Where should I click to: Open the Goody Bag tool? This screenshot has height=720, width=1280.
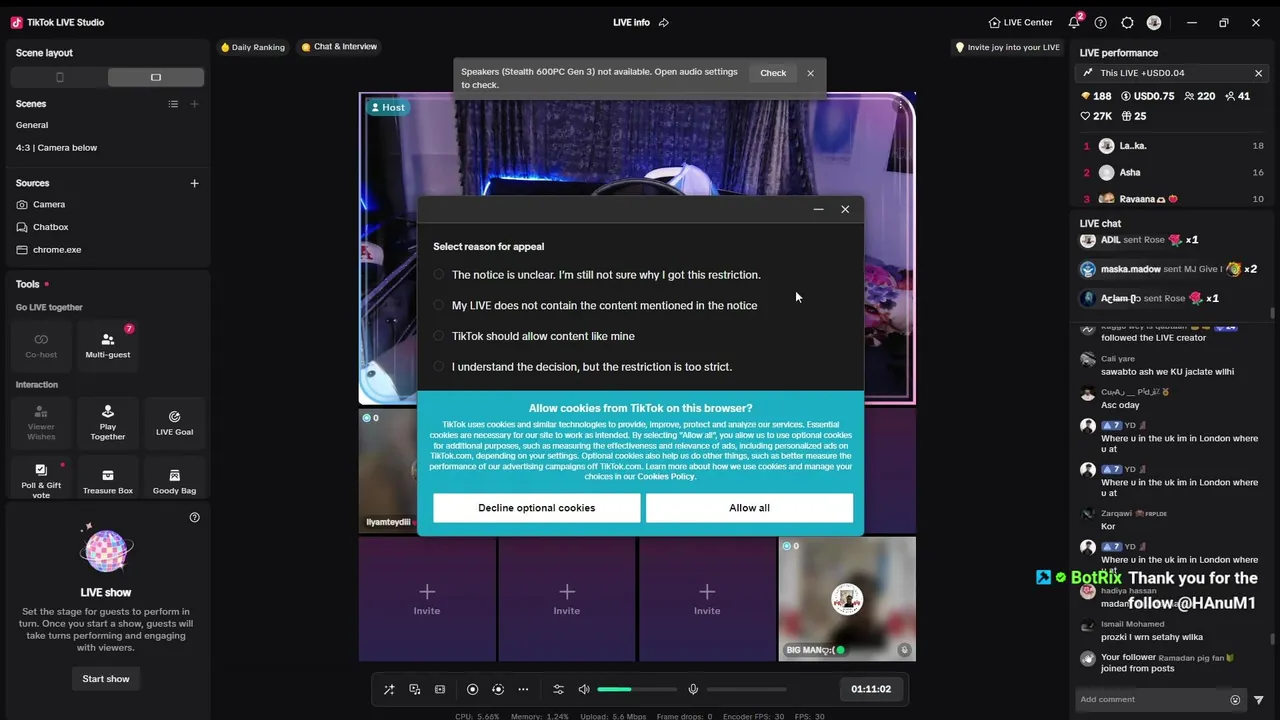click(174, 479)
